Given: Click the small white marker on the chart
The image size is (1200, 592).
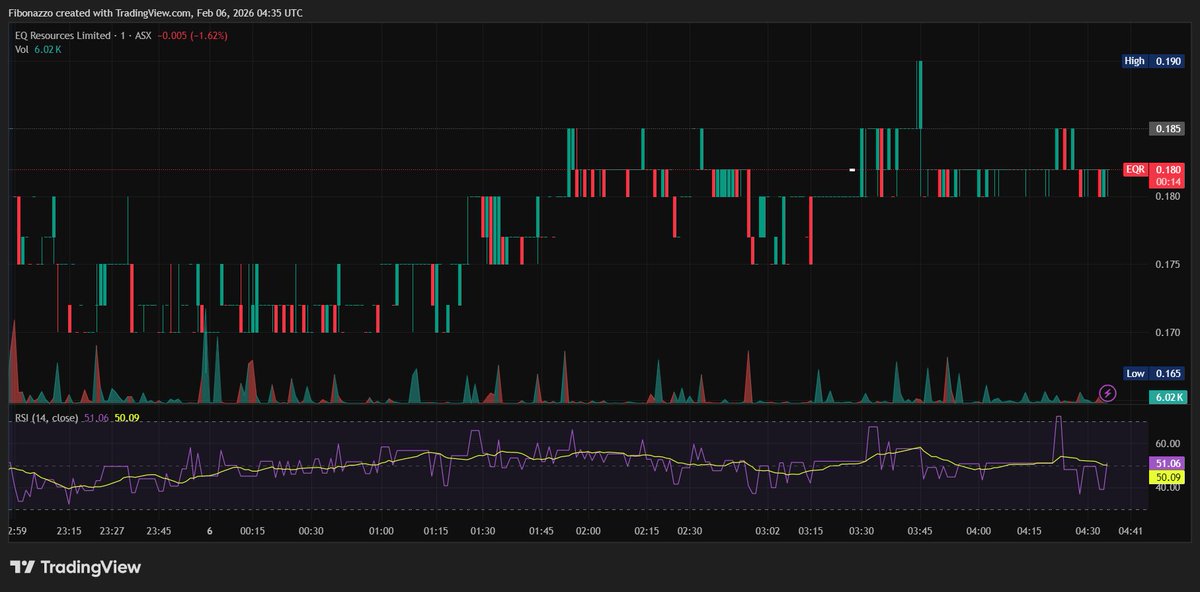Looking at the screenshot, I should click(852, 170).
